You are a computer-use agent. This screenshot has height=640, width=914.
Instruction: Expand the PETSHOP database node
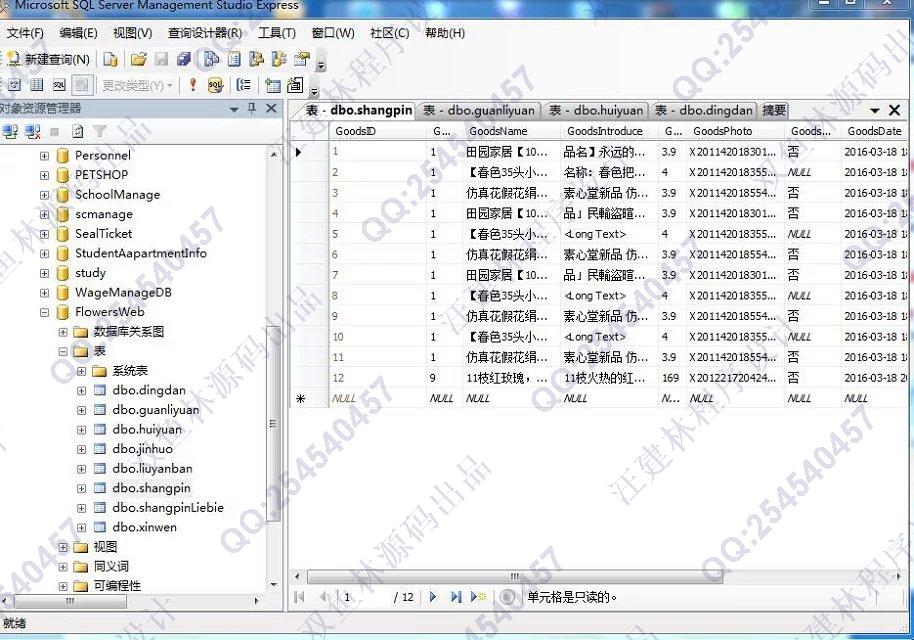coord(44,175)
